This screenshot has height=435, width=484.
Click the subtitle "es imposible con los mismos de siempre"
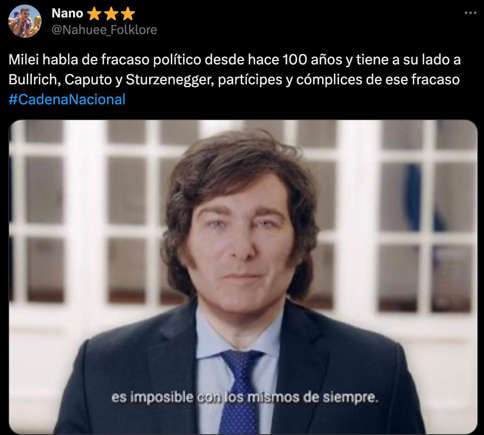[245, 397]
